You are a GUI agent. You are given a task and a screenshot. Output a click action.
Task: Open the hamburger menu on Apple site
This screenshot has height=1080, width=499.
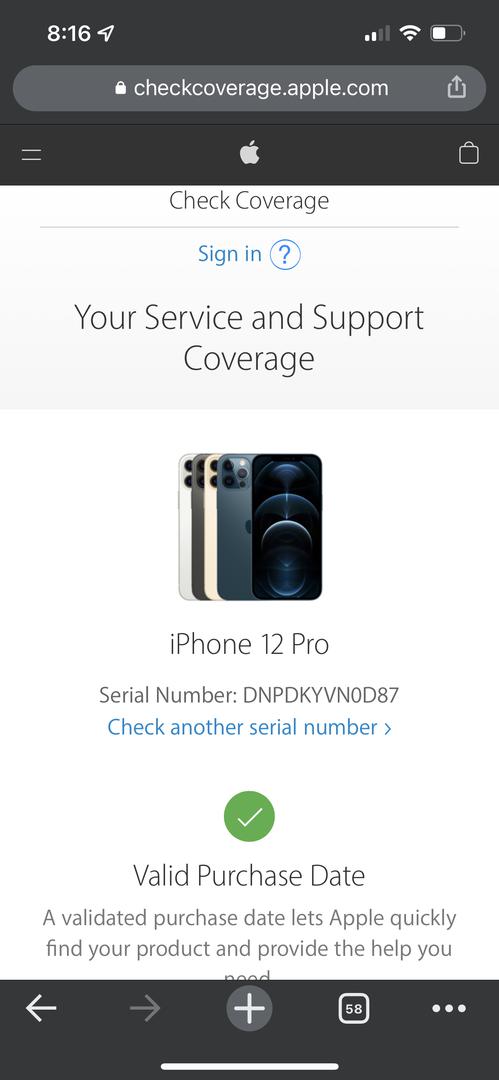pyautogui.click(x=31, y=154)
